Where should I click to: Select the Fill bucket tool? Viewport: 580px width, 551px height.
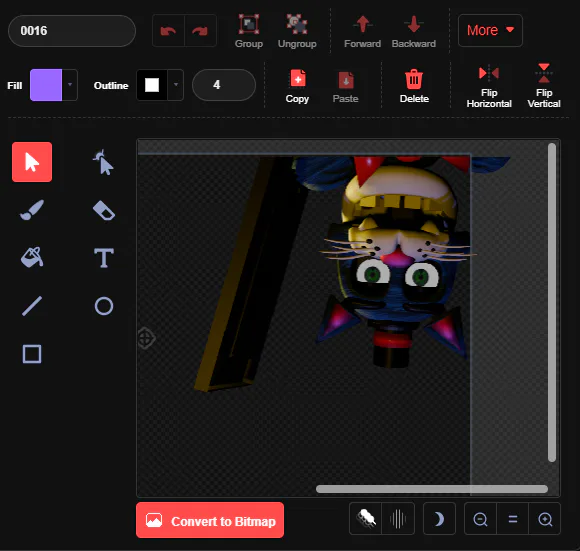[x=32, y=258]
